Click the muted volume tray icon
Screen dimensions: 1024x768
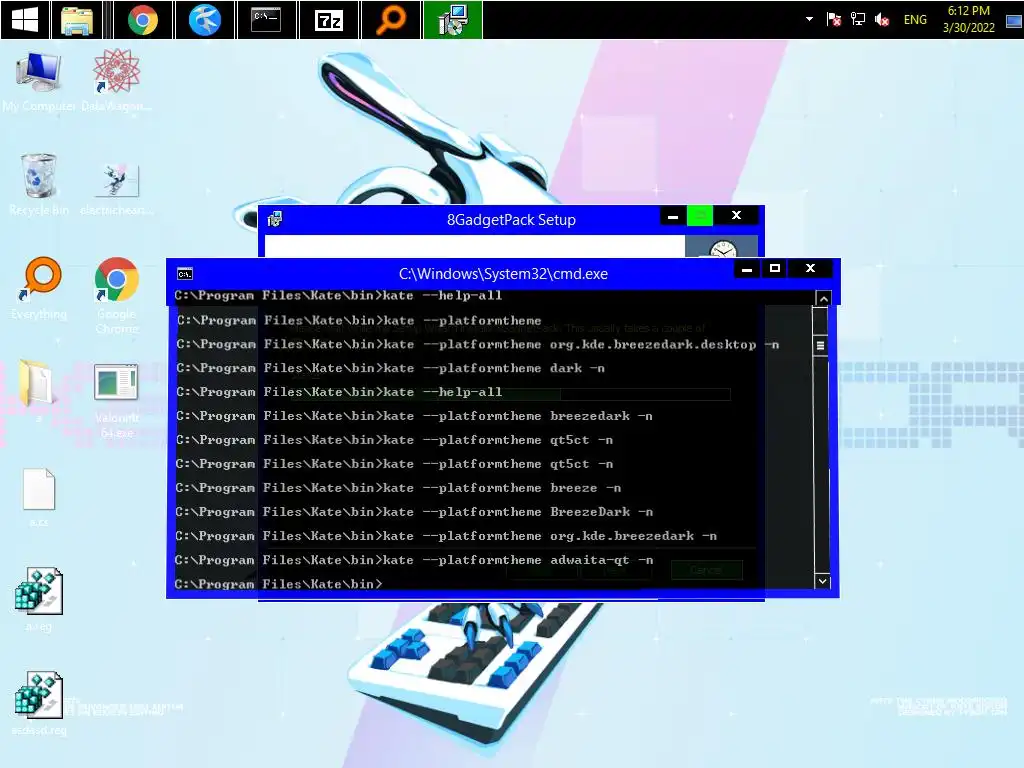coord(882,20)
